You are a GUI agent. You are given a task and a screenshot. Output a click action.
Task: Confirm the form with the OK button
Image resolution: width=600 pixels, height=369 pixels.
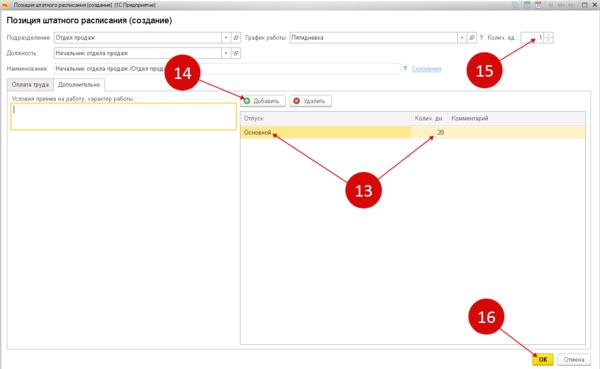pyautogui.click(x=543, y=359)
